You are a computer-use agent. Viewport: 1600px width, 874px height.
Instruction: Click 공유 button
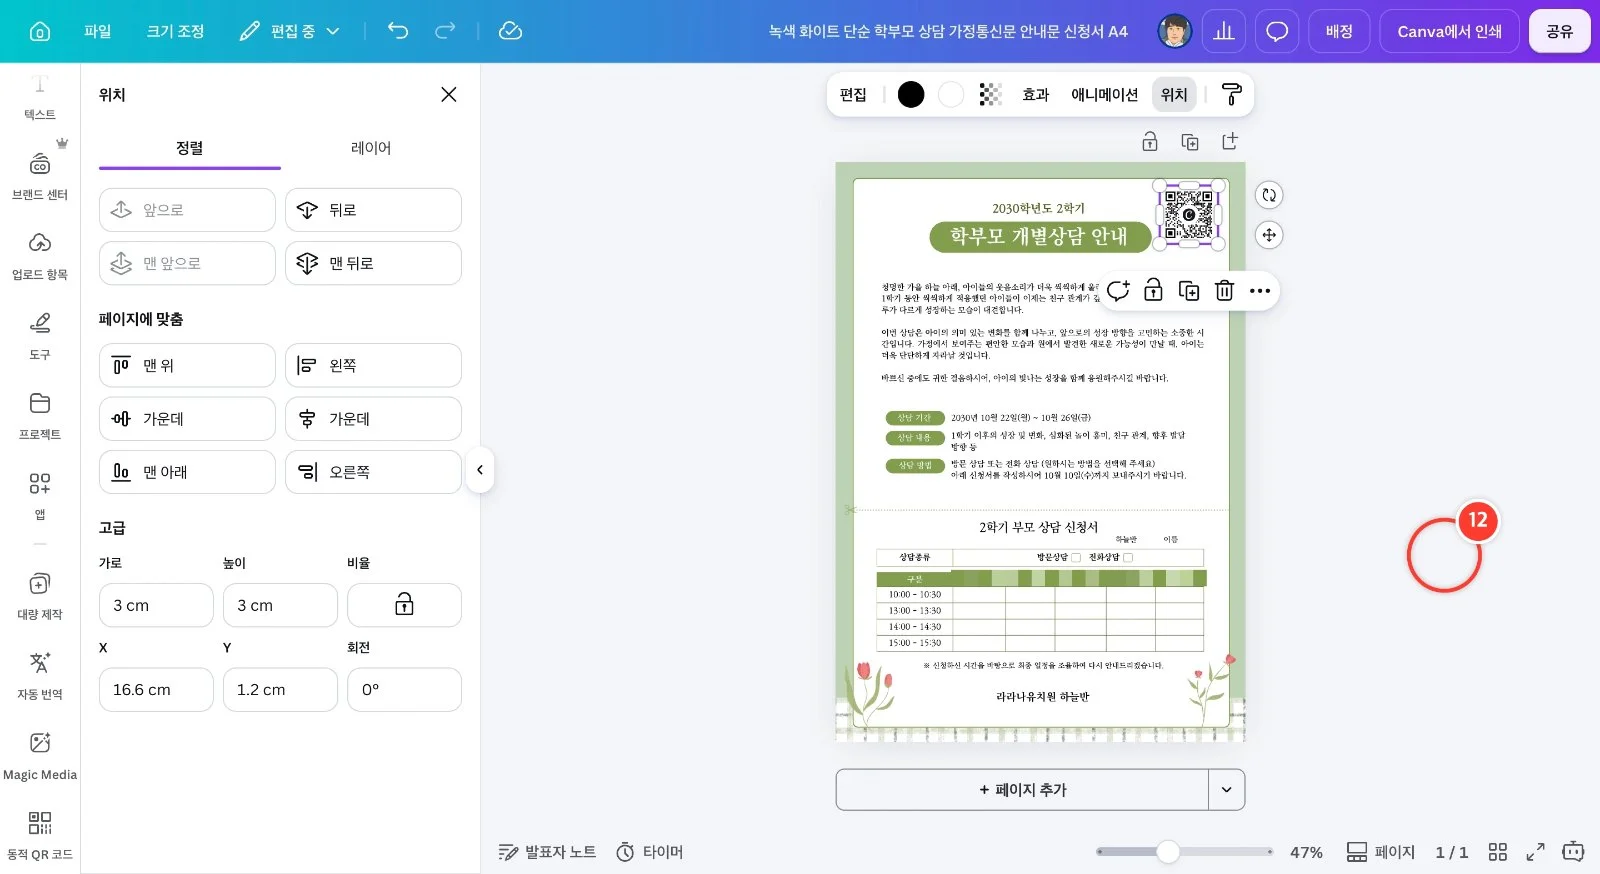pos(1559,31)
